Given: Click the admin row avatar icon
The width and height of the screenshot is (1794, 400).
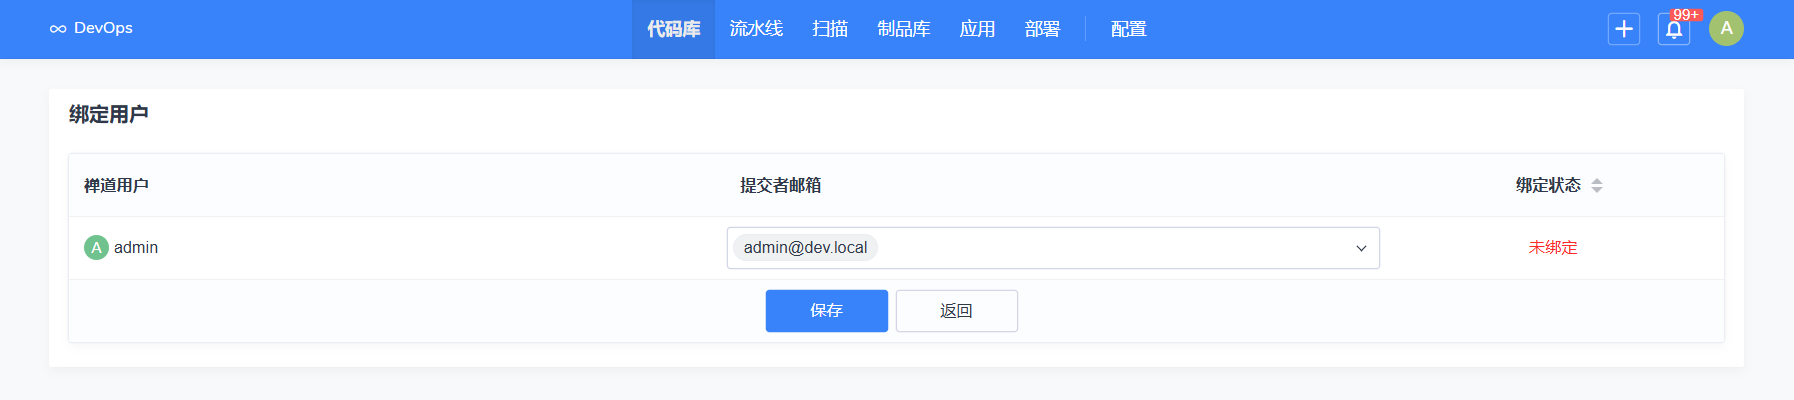Looking at the screenshot, I should coord(96,248).
